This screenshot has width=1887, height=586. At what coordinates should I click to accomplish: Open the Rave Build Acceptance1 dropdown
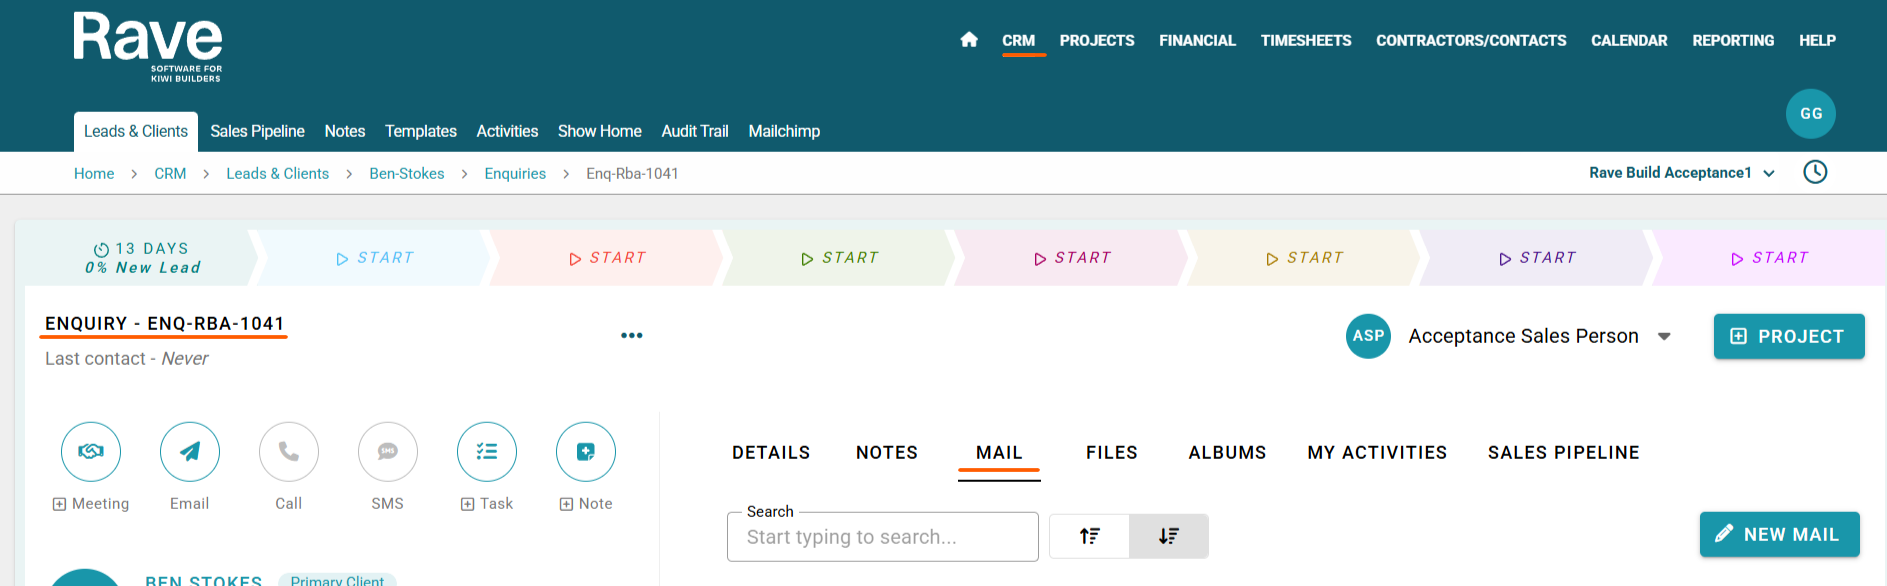coord(1682,173)
